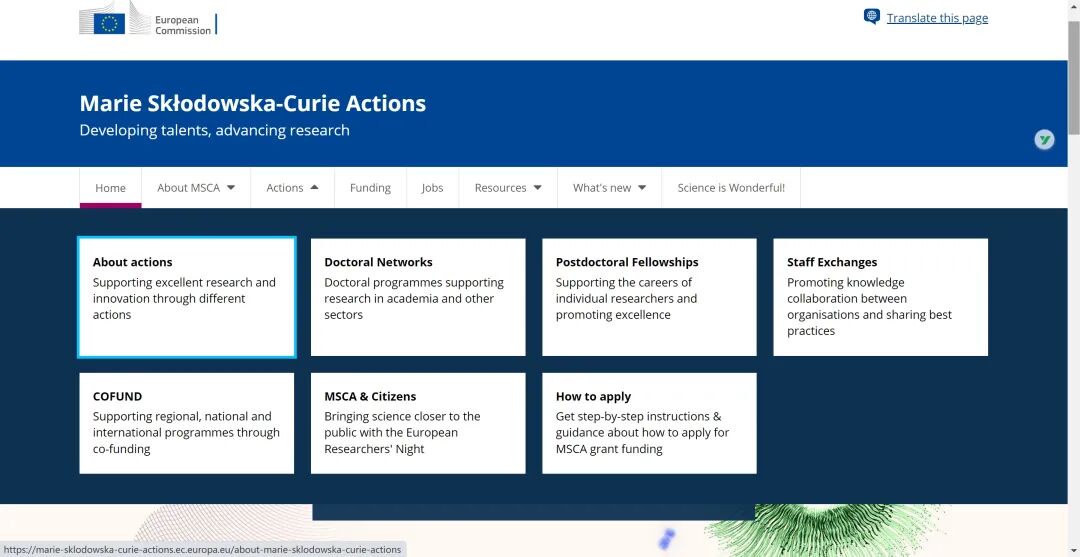Open the Doctoral Networks card
This screenshot has width=1080, height=557.
(418, 297)
